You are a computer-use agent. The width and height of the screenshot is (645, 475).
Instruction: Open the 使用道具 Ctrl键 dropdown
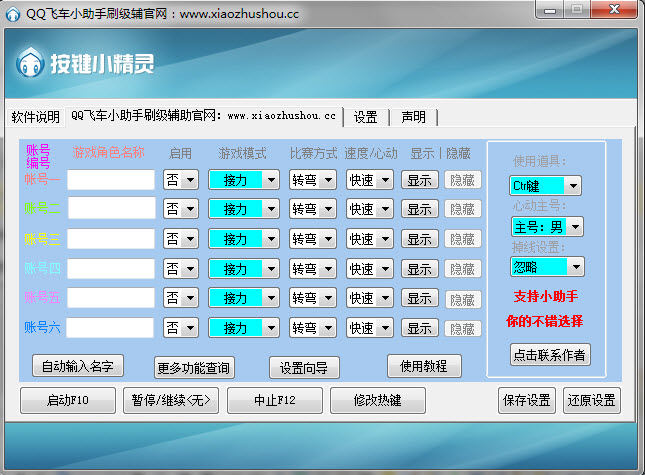click(545, 185)
